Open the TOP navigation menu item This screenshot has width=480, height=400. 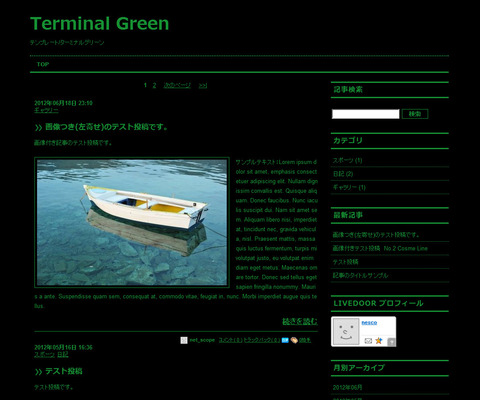tap(43, 64)
